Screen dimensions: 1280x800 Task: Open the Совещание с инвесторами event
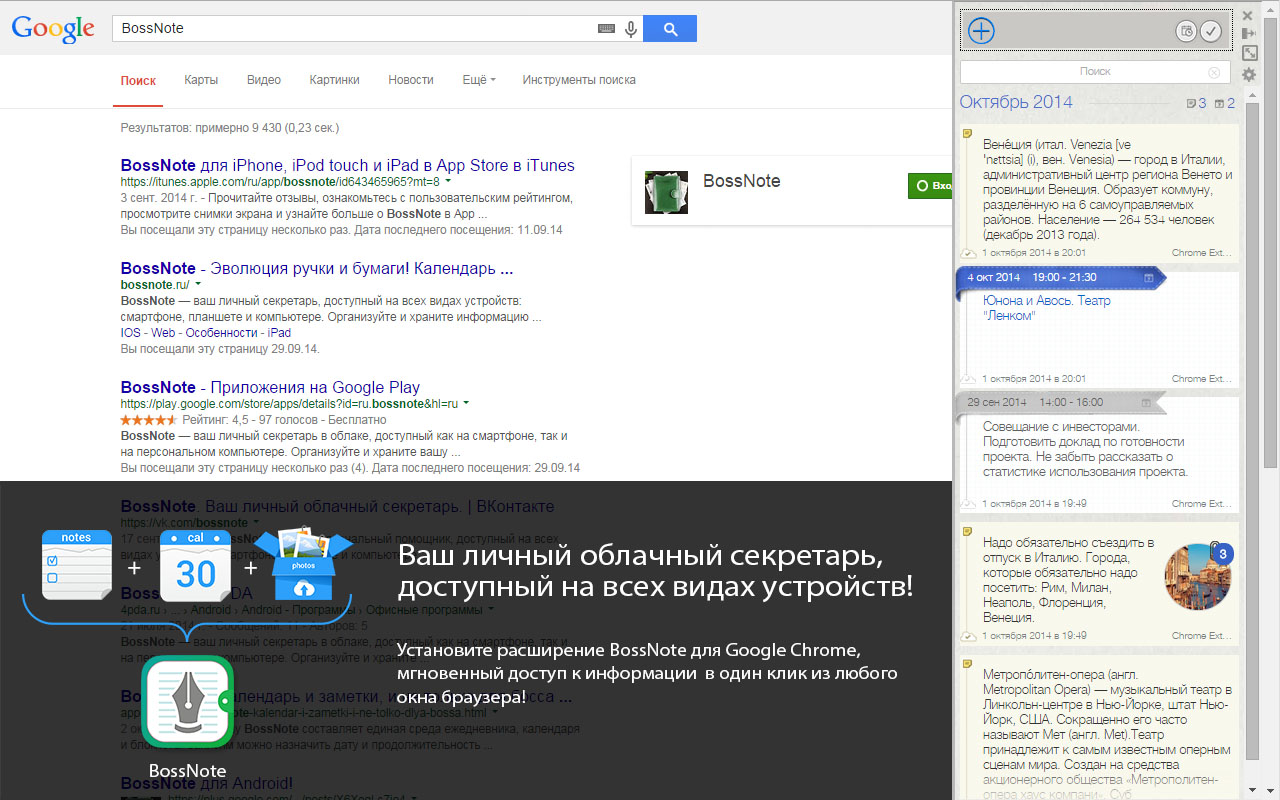click(1086, 449)
